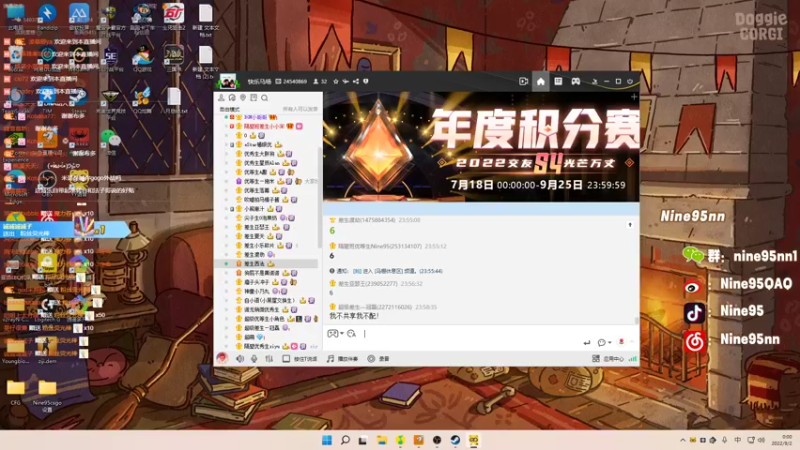Click the search icon in the sidebar toolbar
The image size is (800, 450).
(264, 98)
